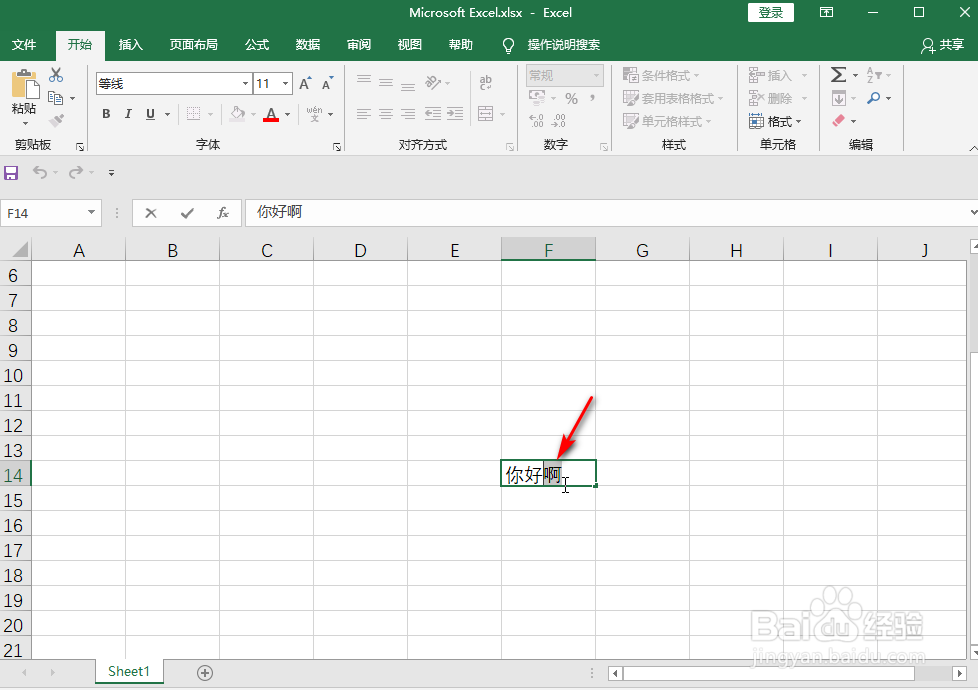The image size is (978, 690).
Task: Open the 视图 ribbon tab
Action: pyautogui.click(x=409, y=45)
